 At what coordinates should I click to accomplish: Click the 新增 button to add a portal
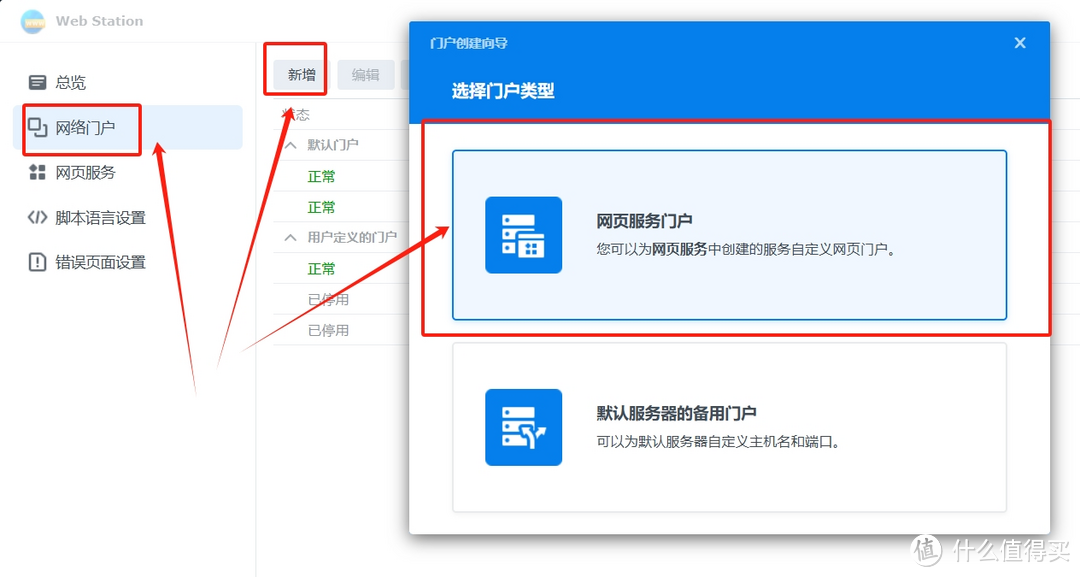[295, 72]
